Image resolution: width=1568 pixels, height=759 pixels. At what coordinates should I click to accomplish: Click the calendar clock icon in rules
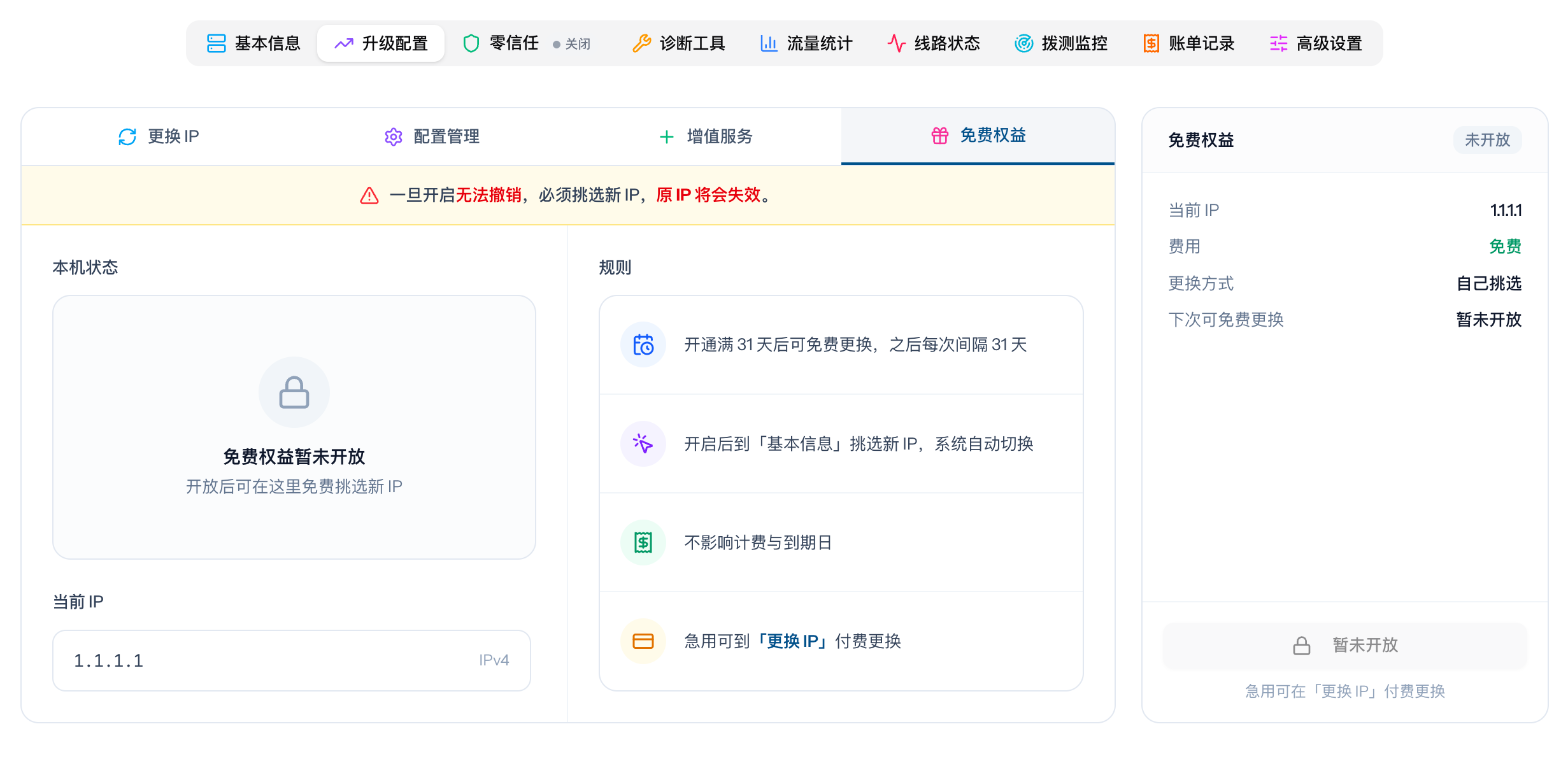pos(643,344)
